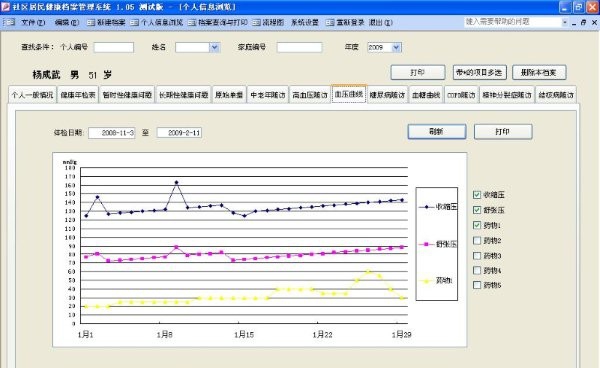This screenshot has width=600, height=368.
Task: Click the 1月15 x-axis label
Action: pyautogui.click(x=244, y=335)
